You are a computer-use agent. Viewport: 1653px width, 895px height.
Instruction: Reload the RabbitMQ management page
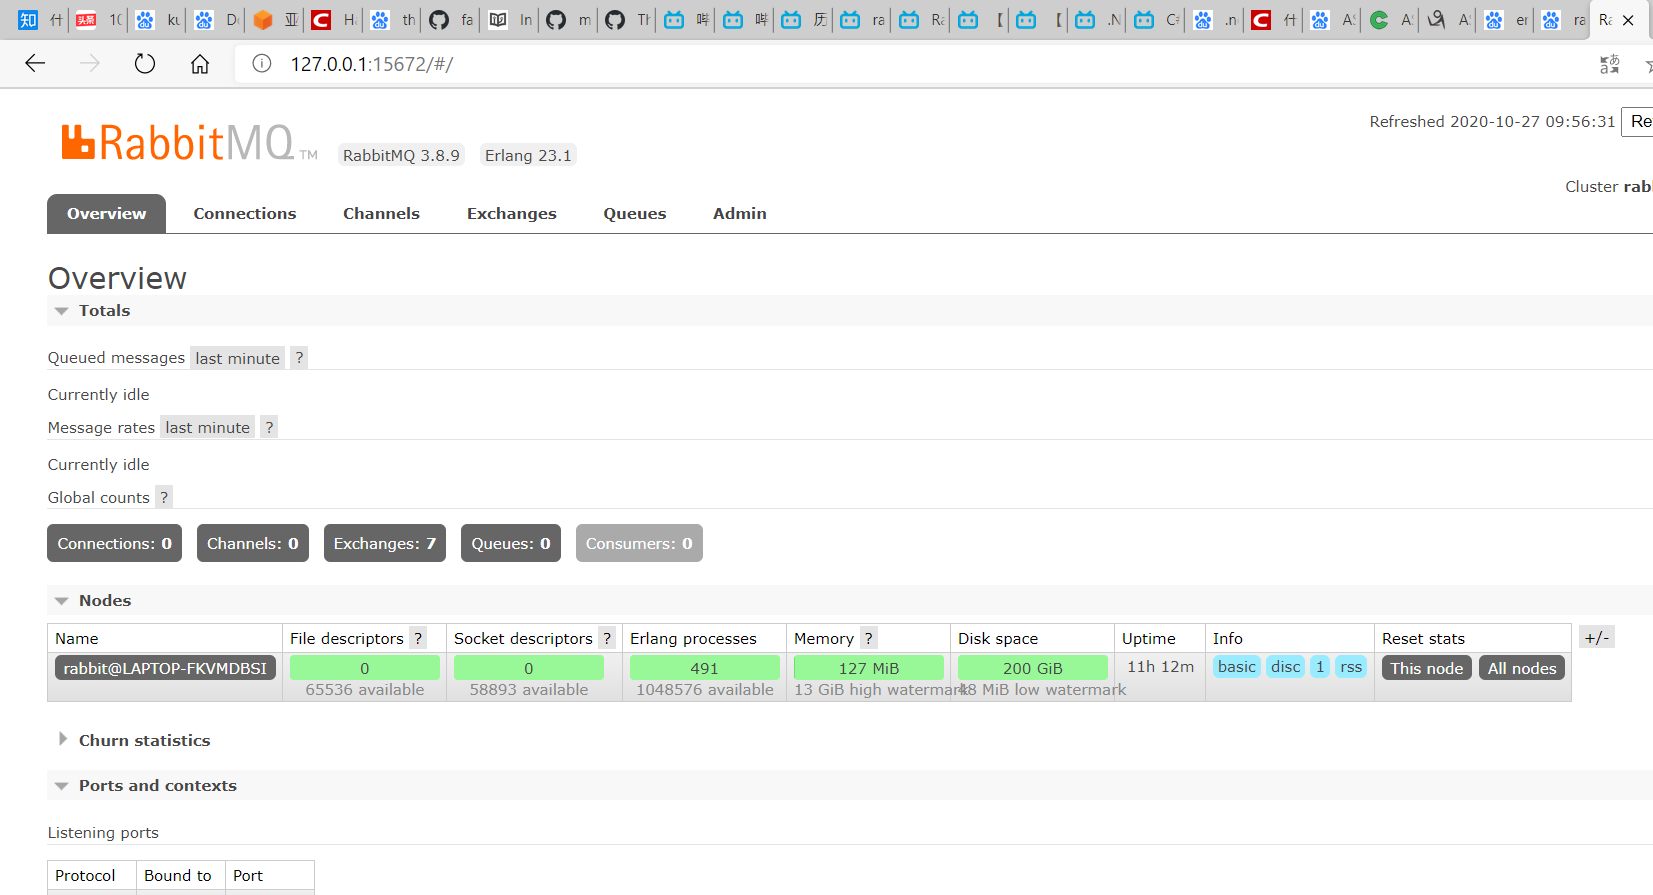pyautogui.click(x=145, y=64)
